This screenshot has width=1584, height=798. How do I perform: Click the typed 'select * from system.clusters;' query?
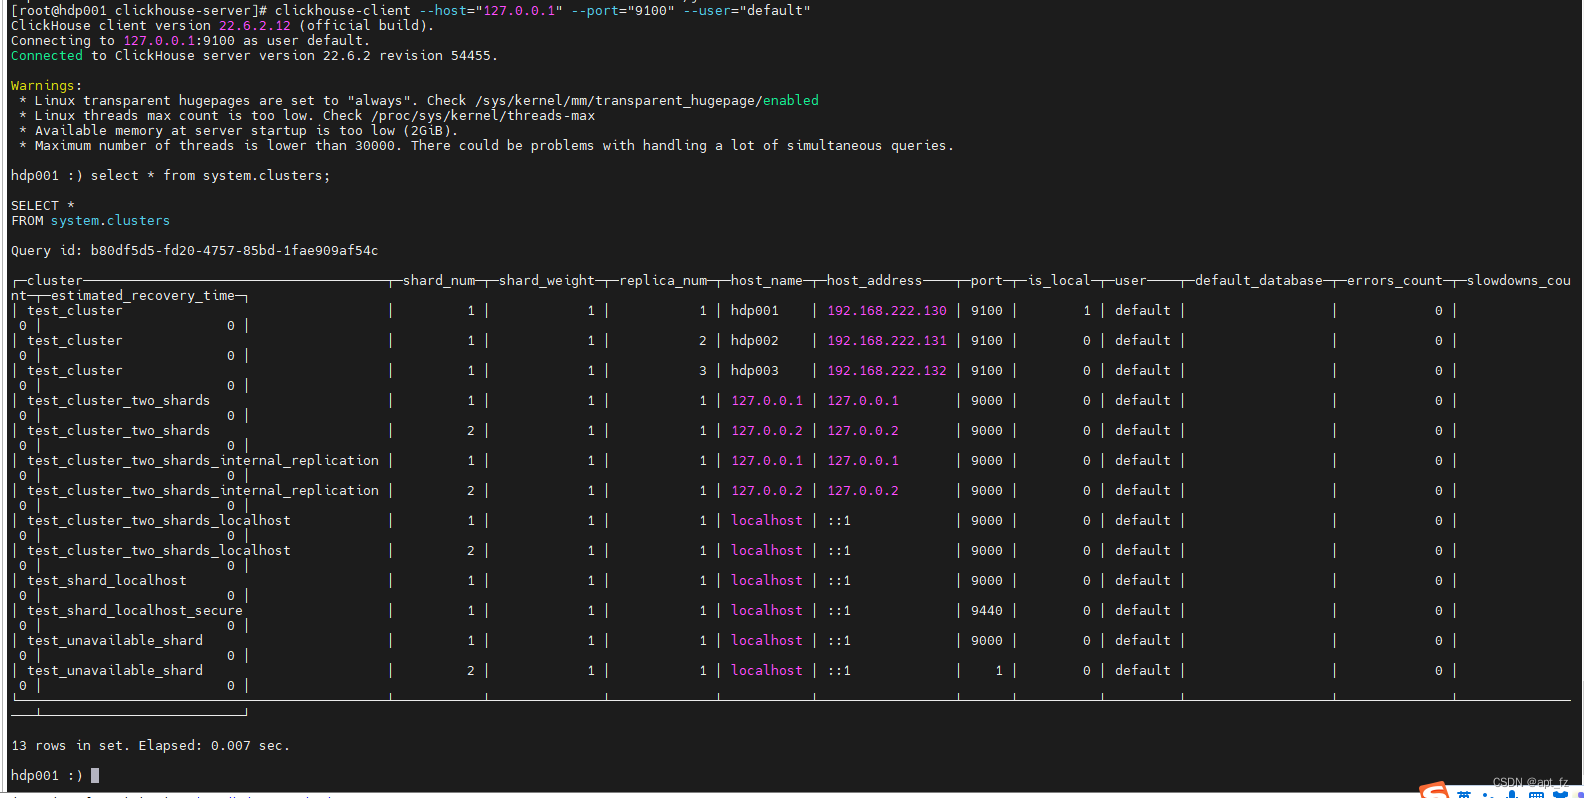click(211, 176)
